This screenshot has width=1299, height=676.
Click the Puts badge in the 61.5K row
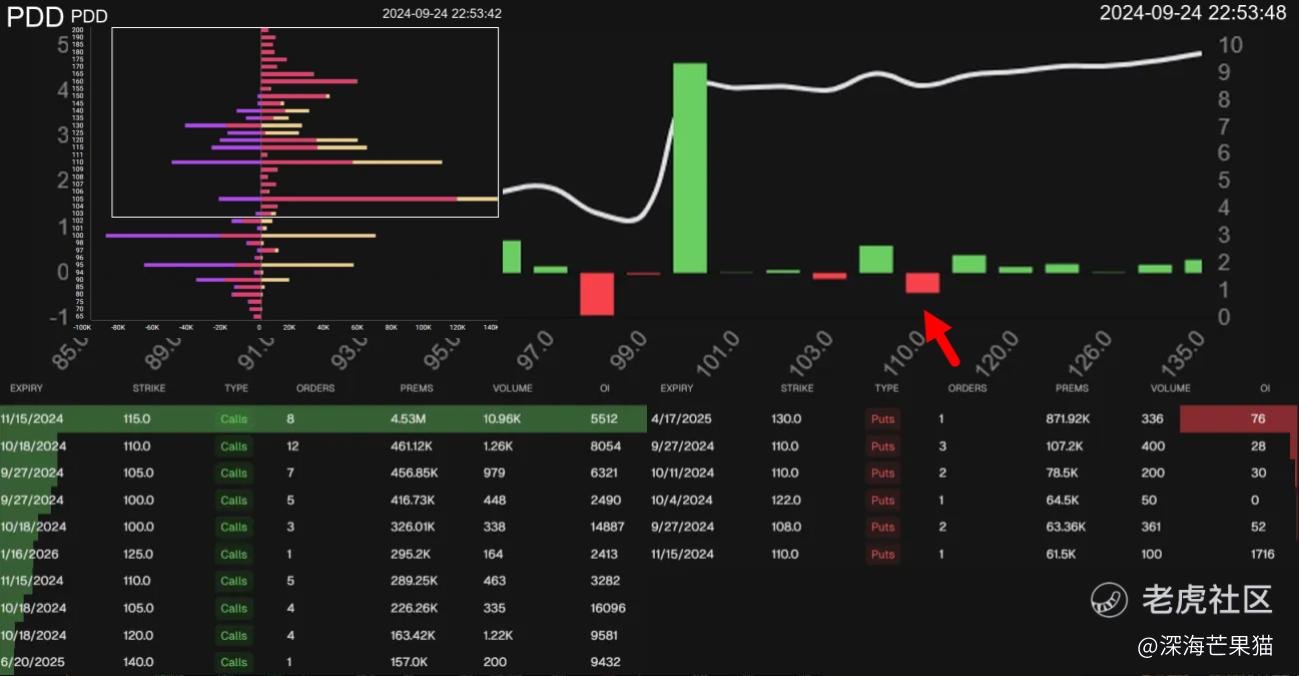883,554
